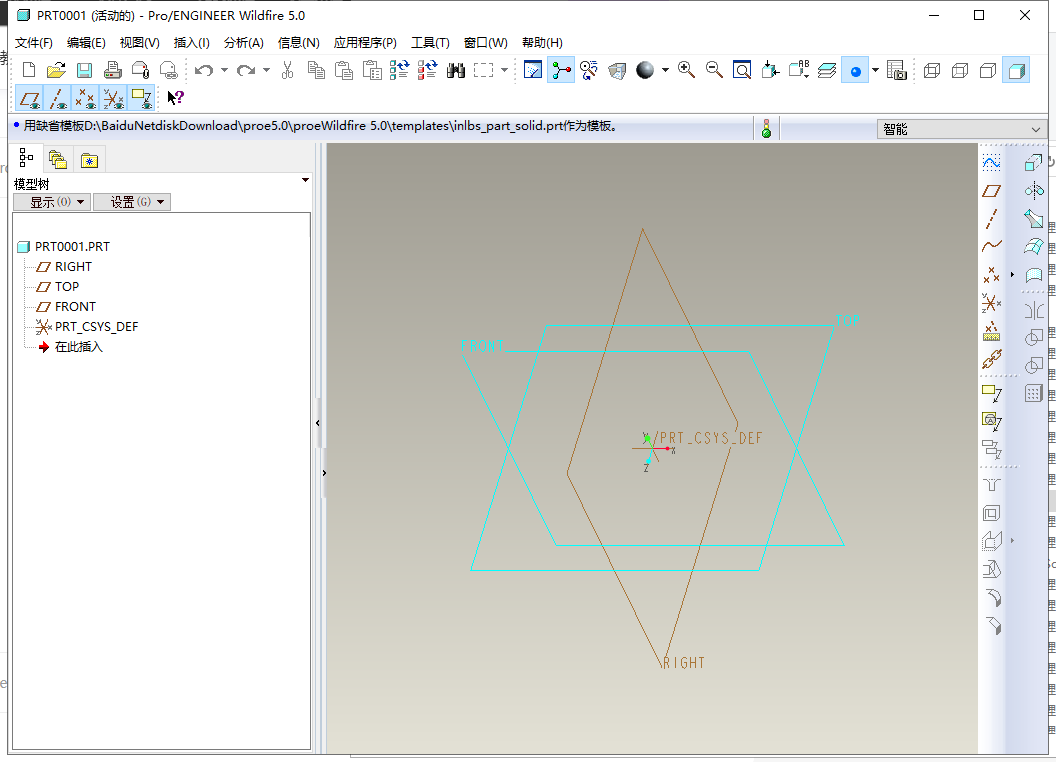1056x762 pixels.
Task: Click the Zoom In magnifier icon
Action: (686, 70)
